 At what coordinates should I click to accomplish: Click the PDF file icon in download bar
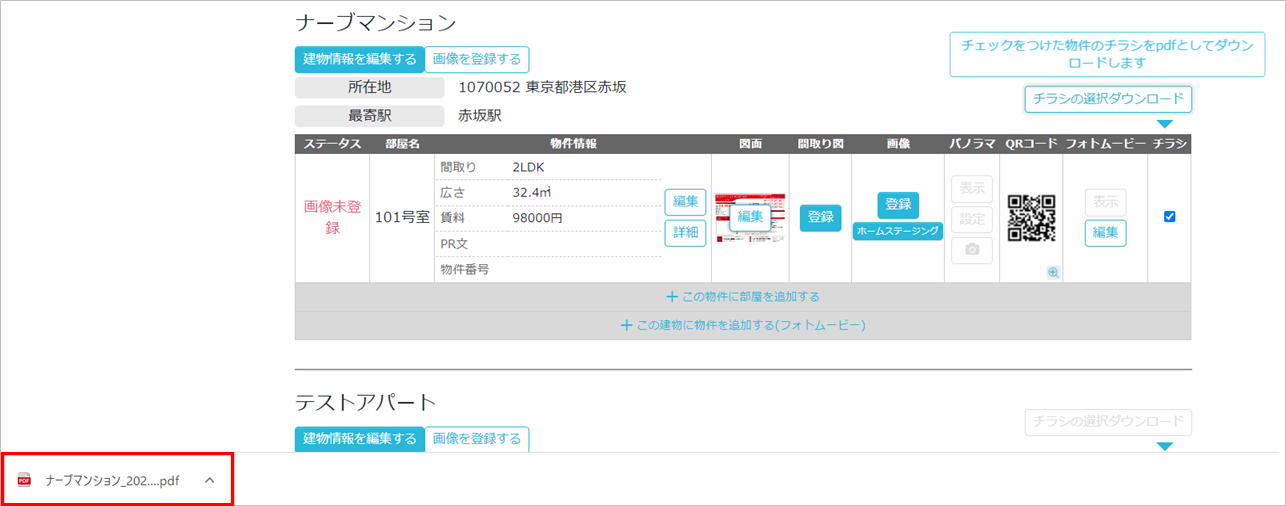[x=25, y=480]
